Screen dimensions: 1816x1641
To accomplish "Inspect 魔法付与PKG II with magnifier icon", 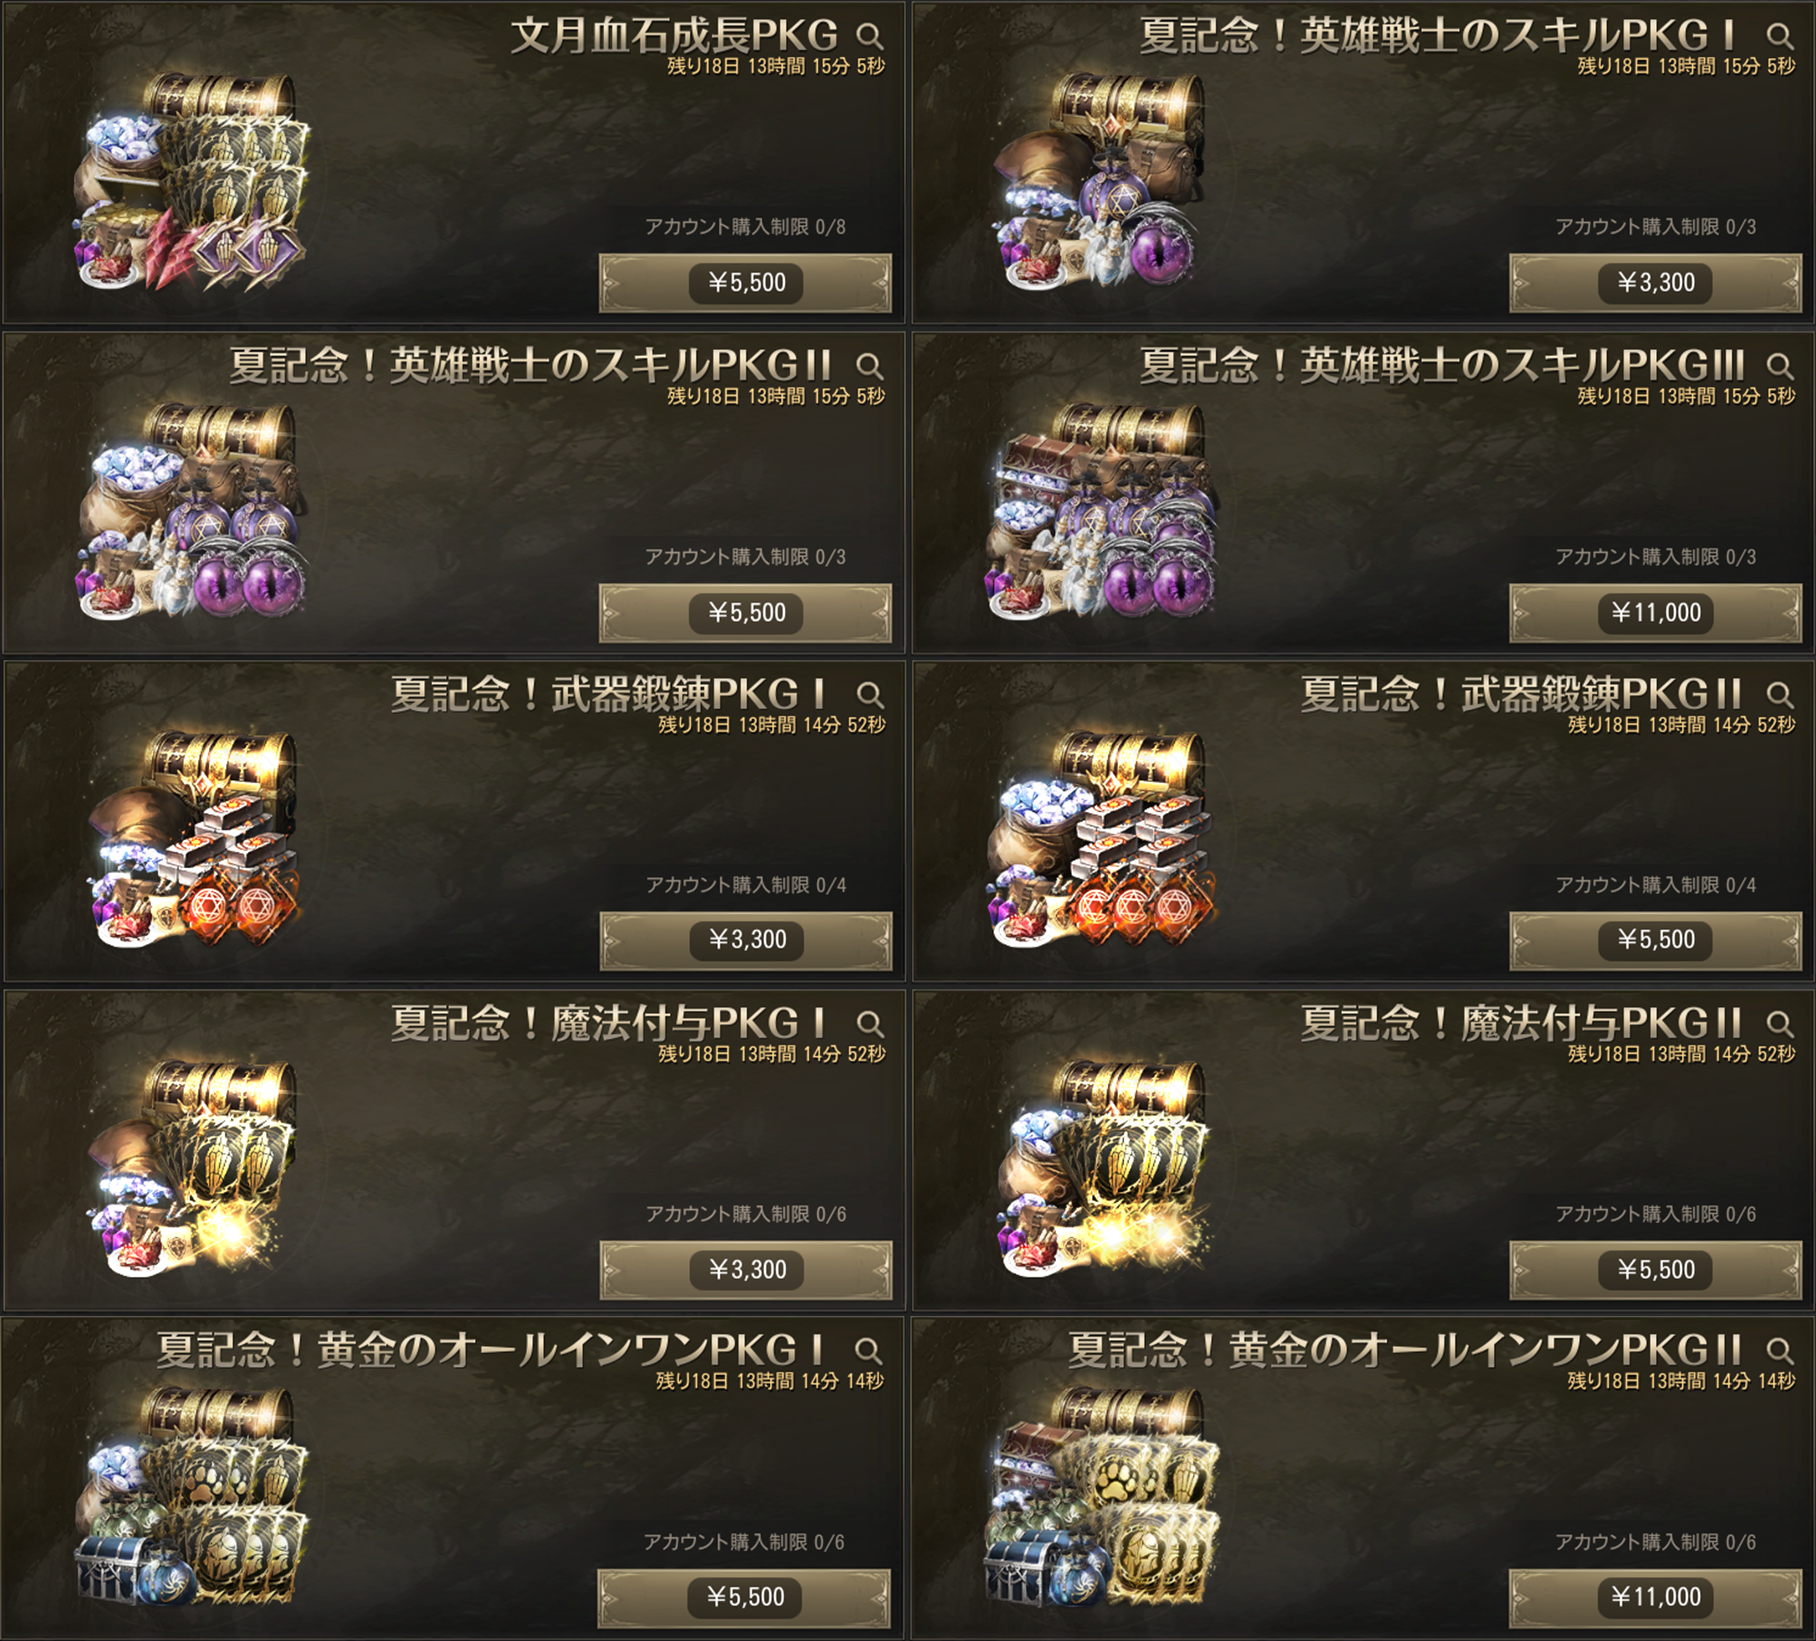I will [x=1780, y=1024].
